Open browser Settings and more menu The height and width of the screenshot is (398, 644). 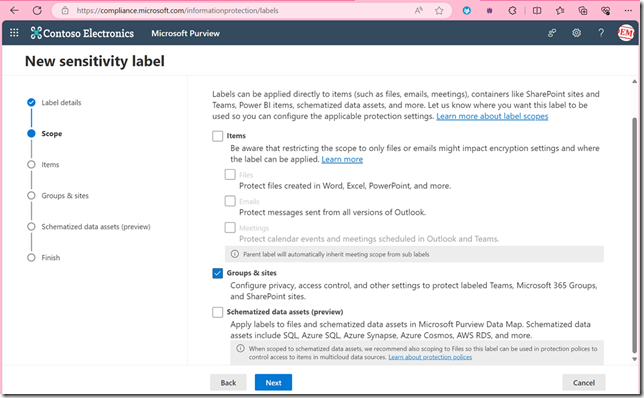pos(628,11)
